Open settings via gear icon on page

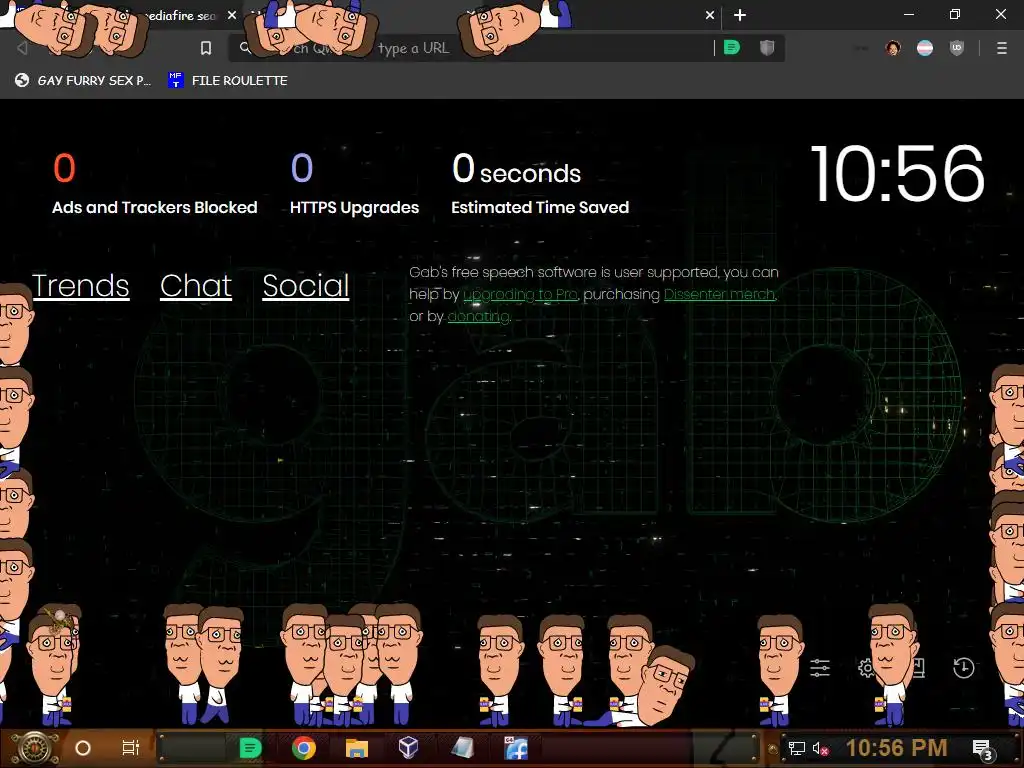867,668
